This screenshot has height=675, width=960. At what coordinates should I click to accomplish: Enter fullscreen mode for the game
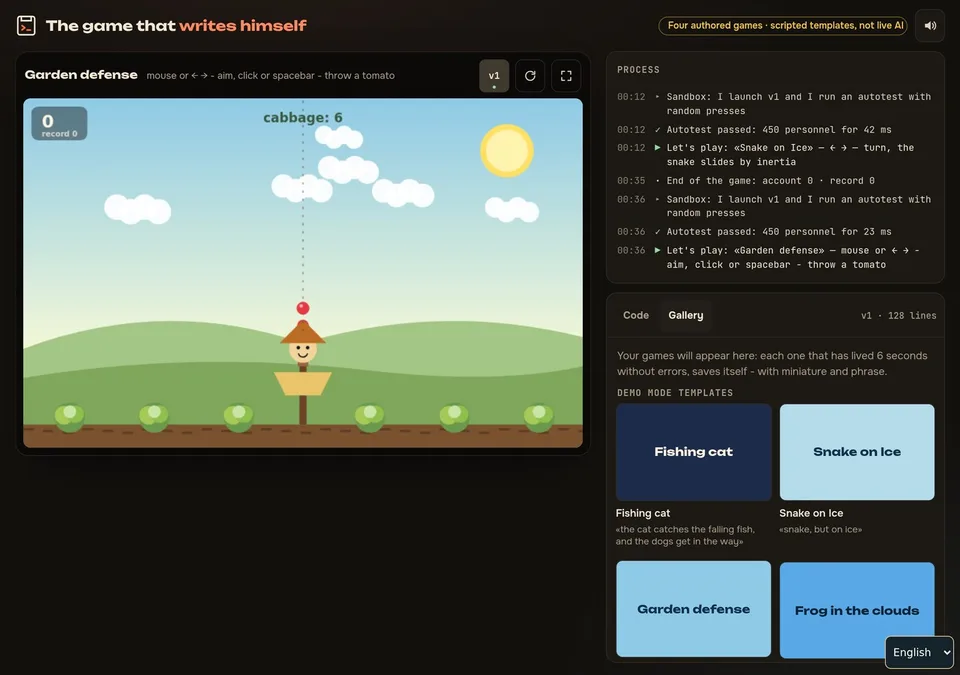tap(566, 76)
